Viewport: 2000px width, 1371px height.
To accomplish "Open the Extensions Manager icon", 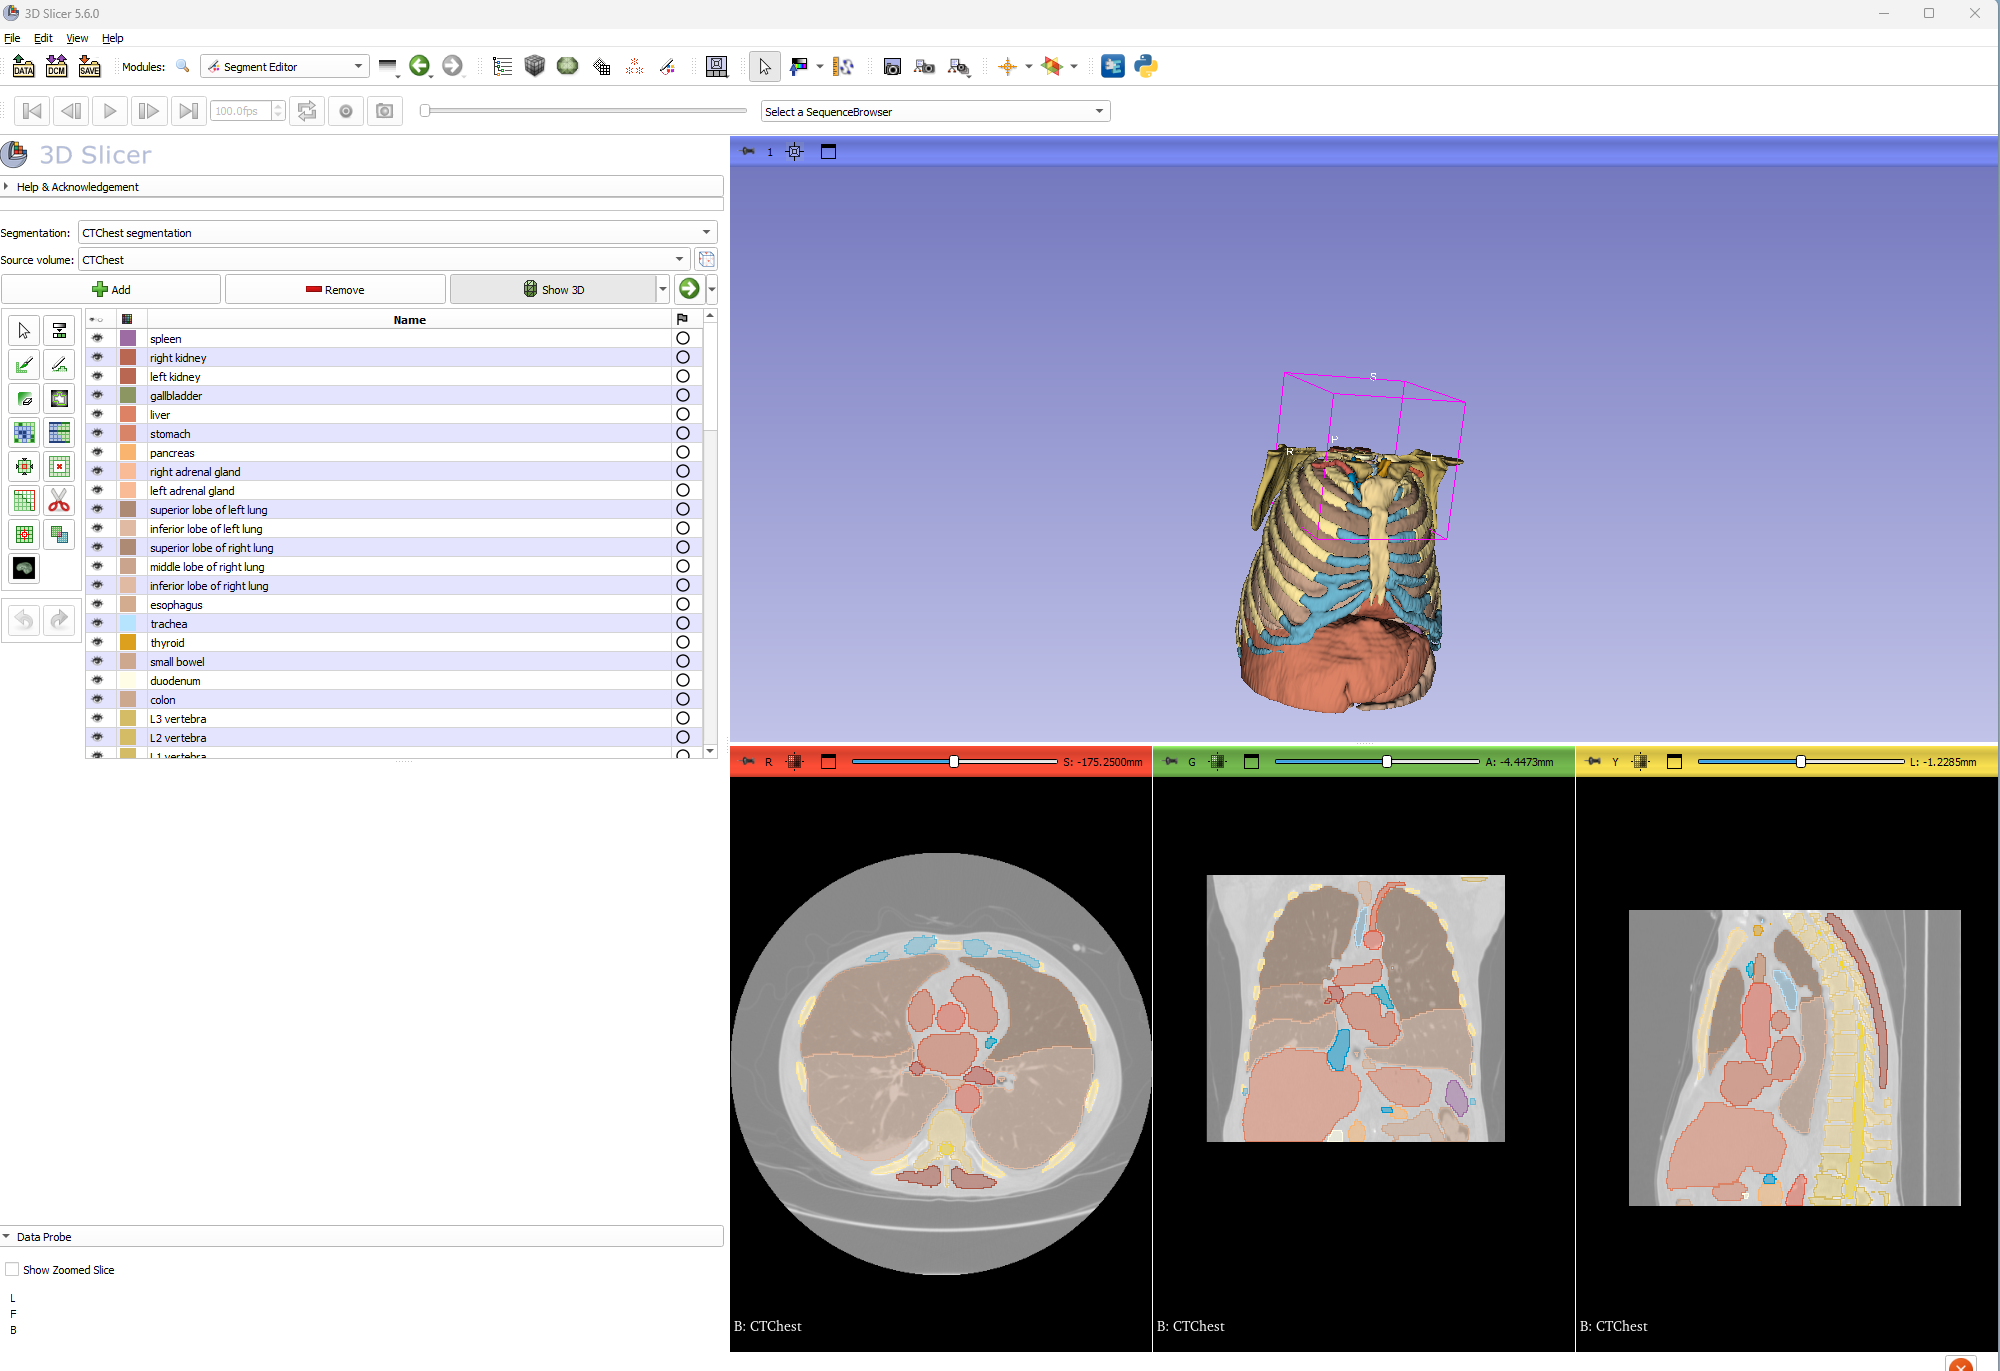I will pyautogui.click(x=1112, y=66).
